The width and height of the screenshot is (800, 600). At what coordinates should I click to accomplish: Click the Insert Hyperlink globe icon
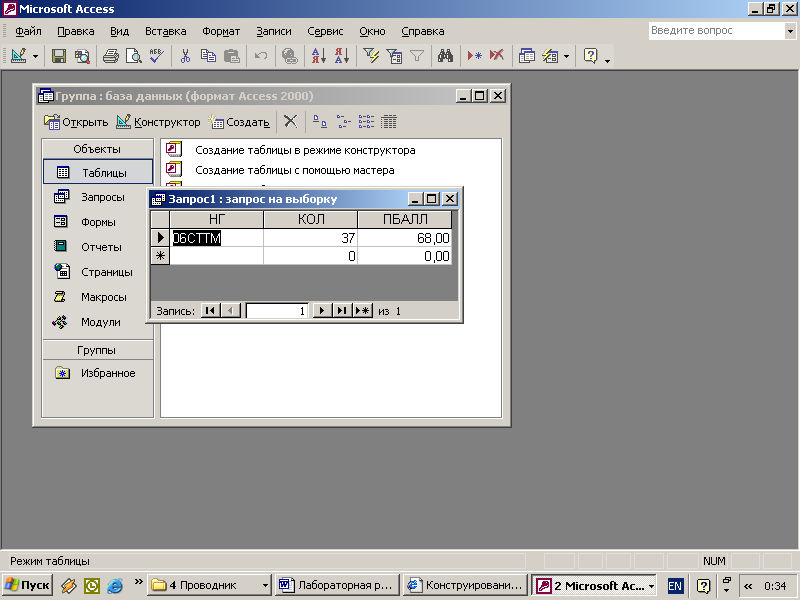(290, 56)
